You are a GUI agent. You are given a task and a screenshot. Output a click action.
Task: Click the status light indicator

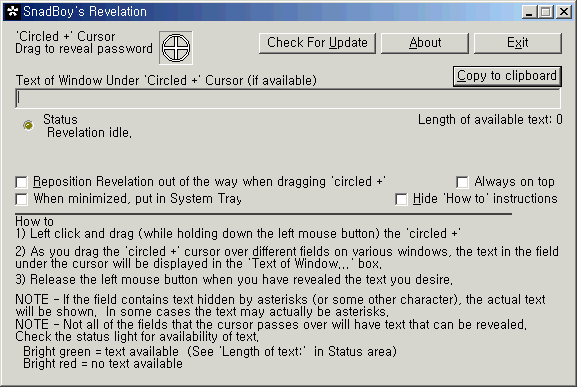click(28, 125)
